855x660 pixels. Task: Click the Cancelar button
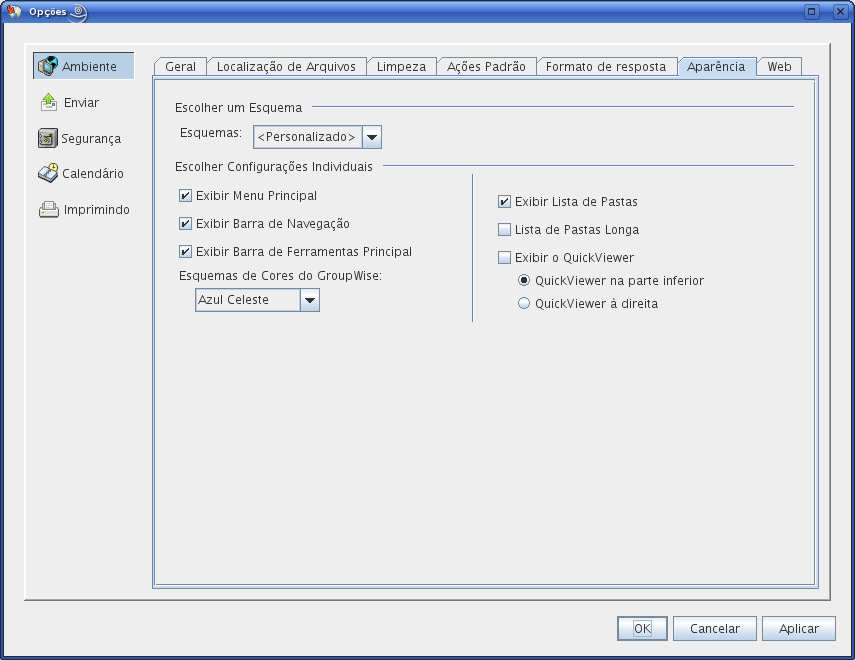(x=714, y=629)
